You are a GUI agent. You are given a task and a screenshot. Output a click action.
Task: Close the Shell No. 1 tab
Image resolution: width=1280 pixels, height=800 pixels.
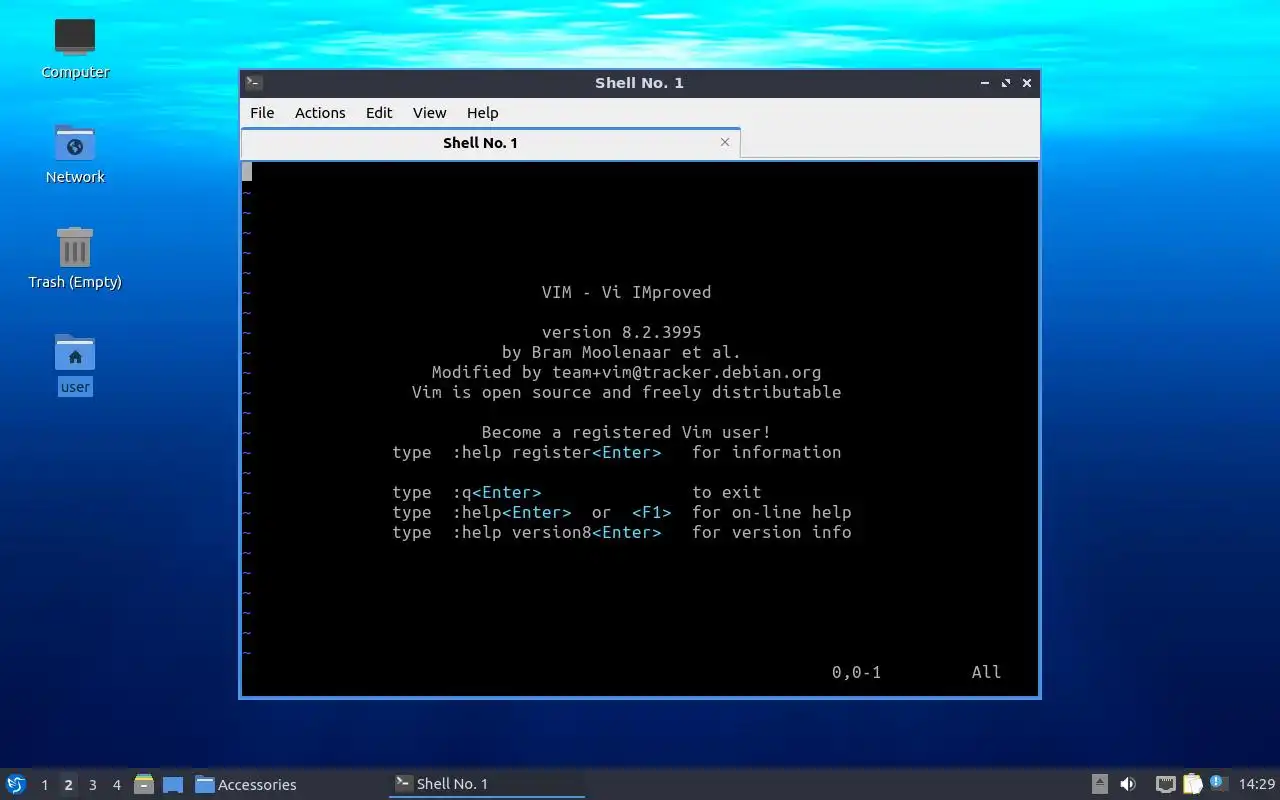725,142
